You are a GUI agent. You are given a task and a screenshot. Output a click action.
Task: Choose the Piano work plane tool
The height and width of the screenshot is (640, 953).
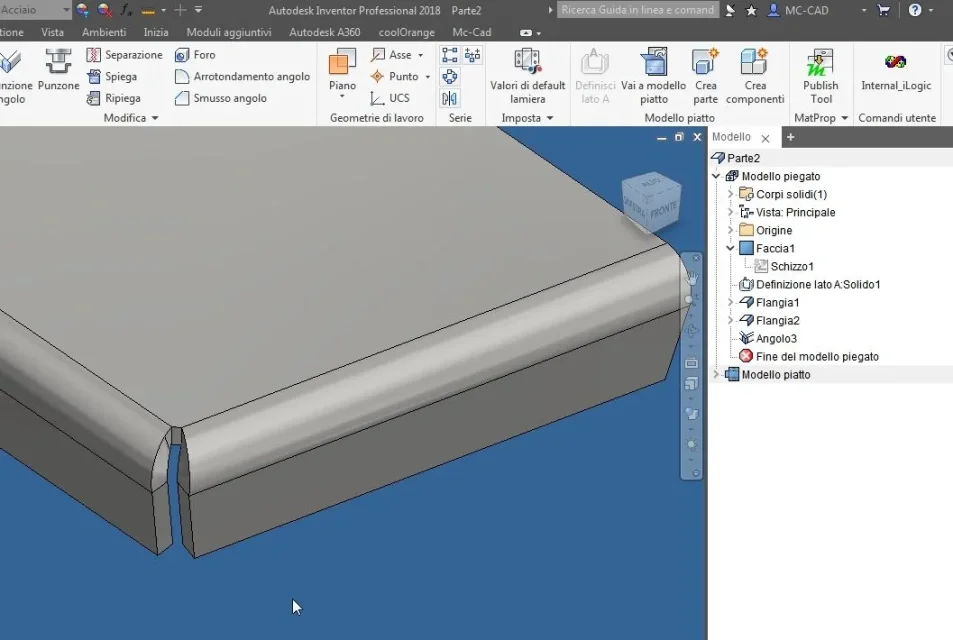[x=342, y=71]
